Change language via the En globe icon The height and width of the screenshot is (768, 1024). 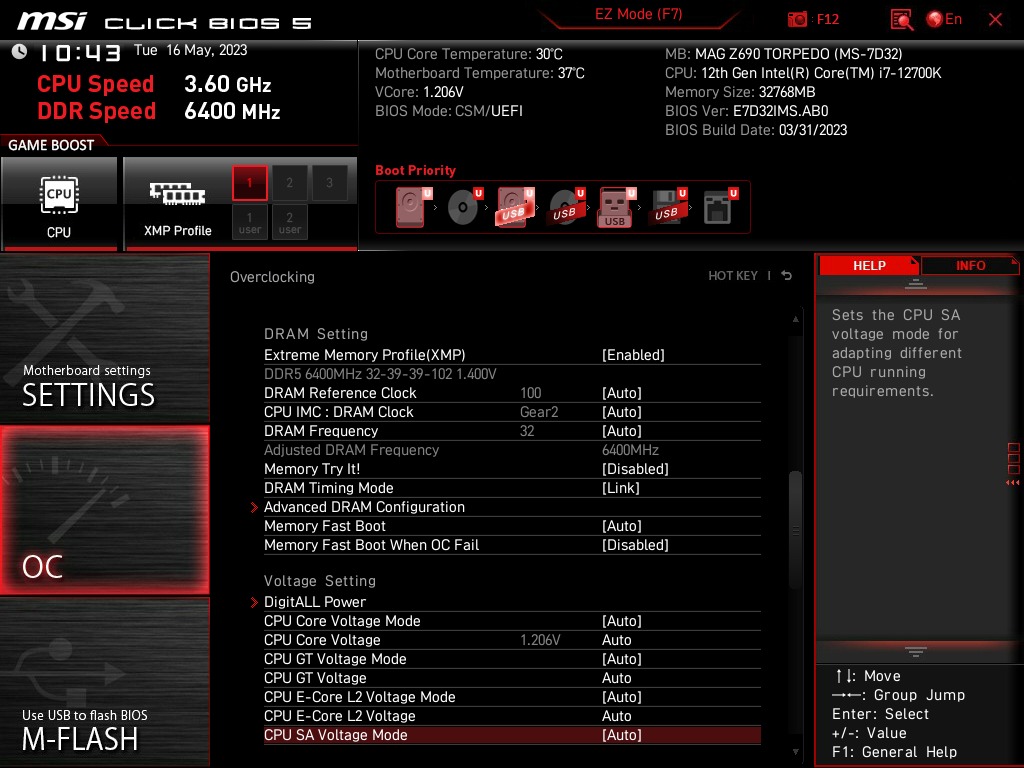coord(944,20)
